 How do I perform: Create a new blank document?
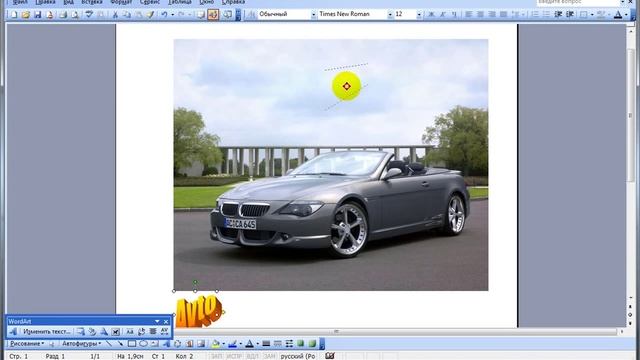tap(13, 15)
